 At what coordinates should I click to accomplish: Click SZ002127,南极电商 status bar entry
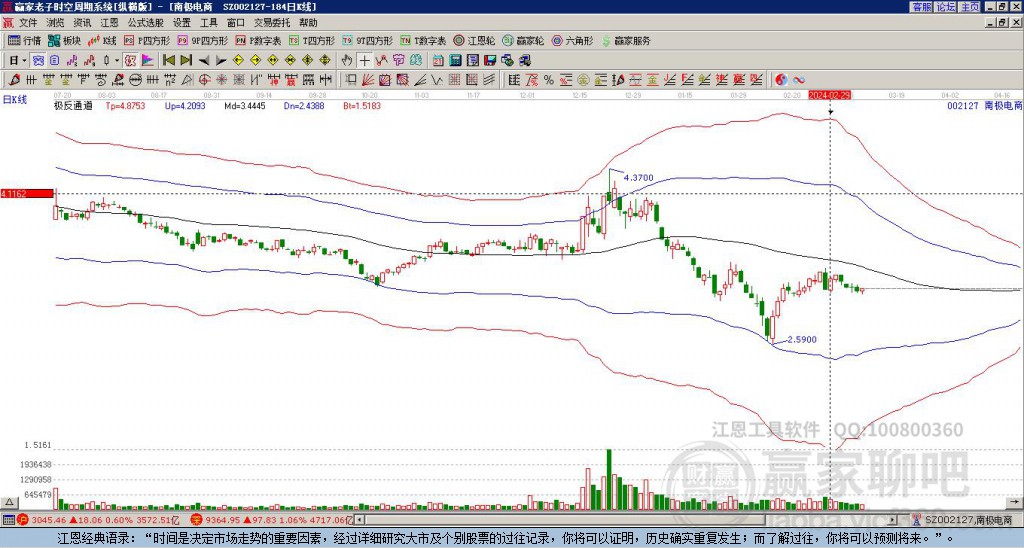(x=968, y=520)
